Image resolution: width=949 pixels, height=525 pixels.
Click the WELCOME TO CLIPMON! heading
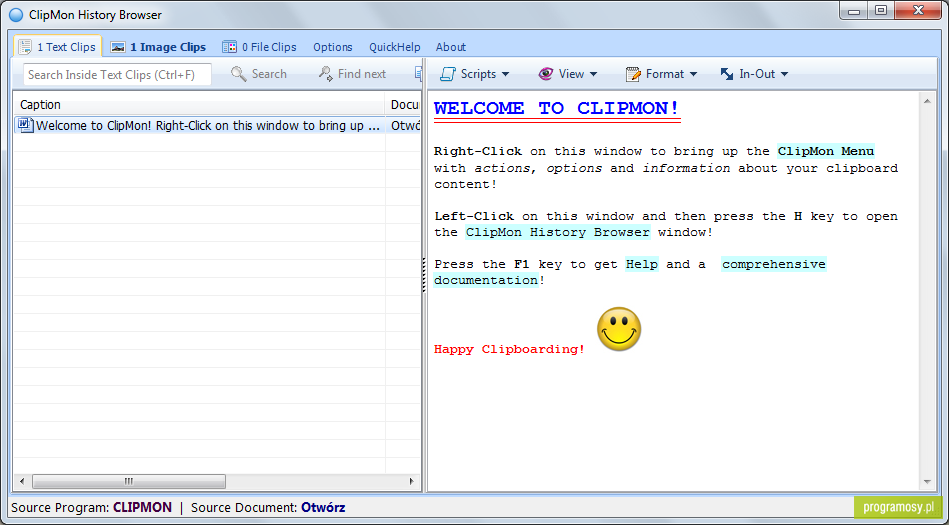point(557,108)
